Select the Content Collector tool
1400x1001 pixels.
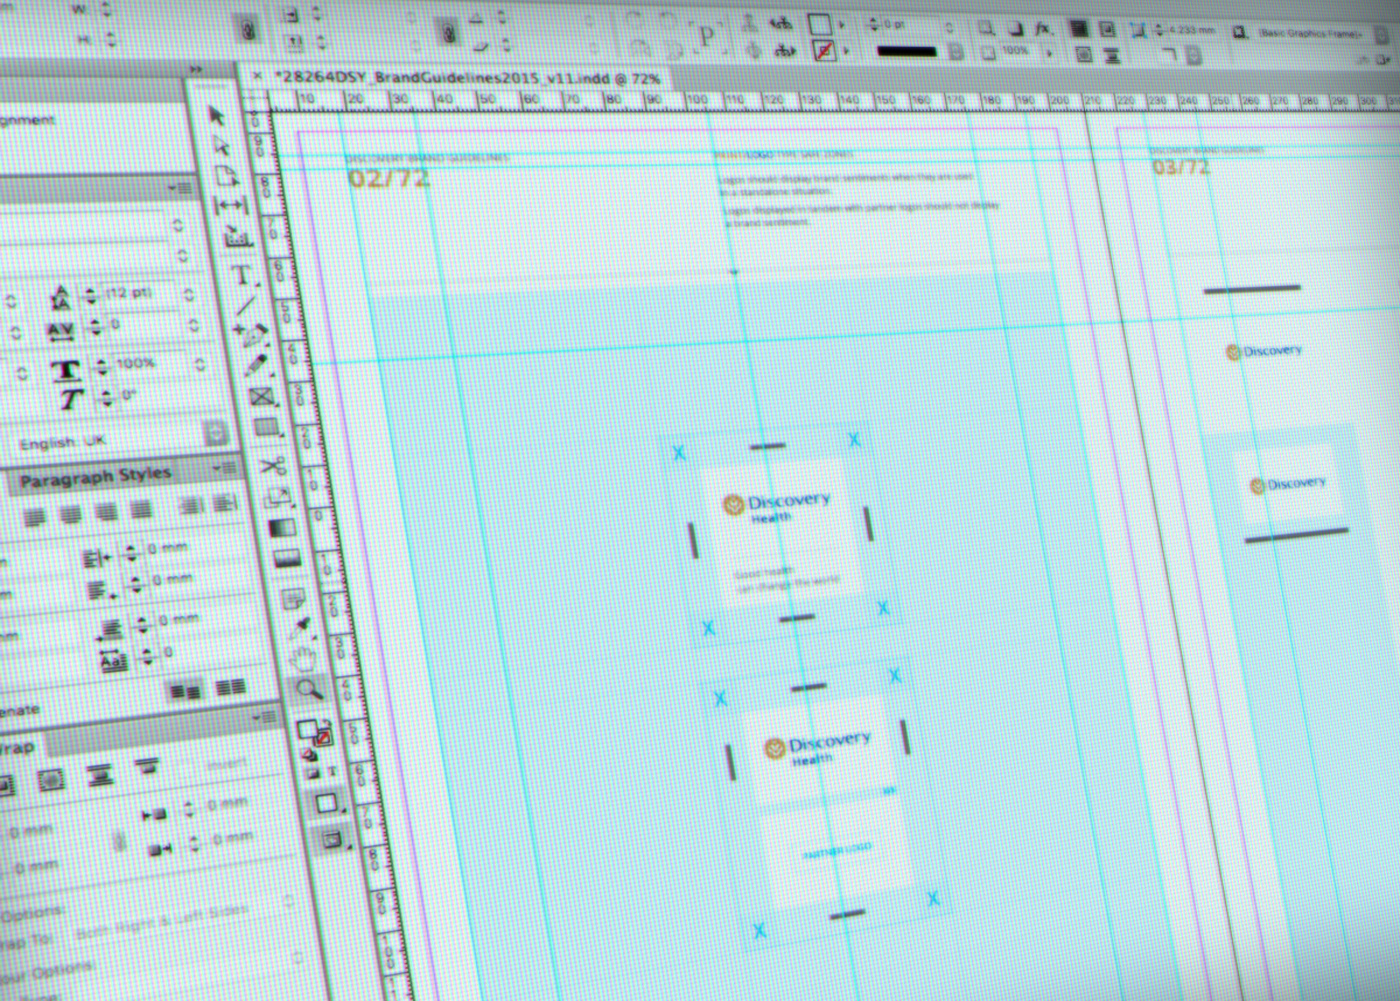237,238
